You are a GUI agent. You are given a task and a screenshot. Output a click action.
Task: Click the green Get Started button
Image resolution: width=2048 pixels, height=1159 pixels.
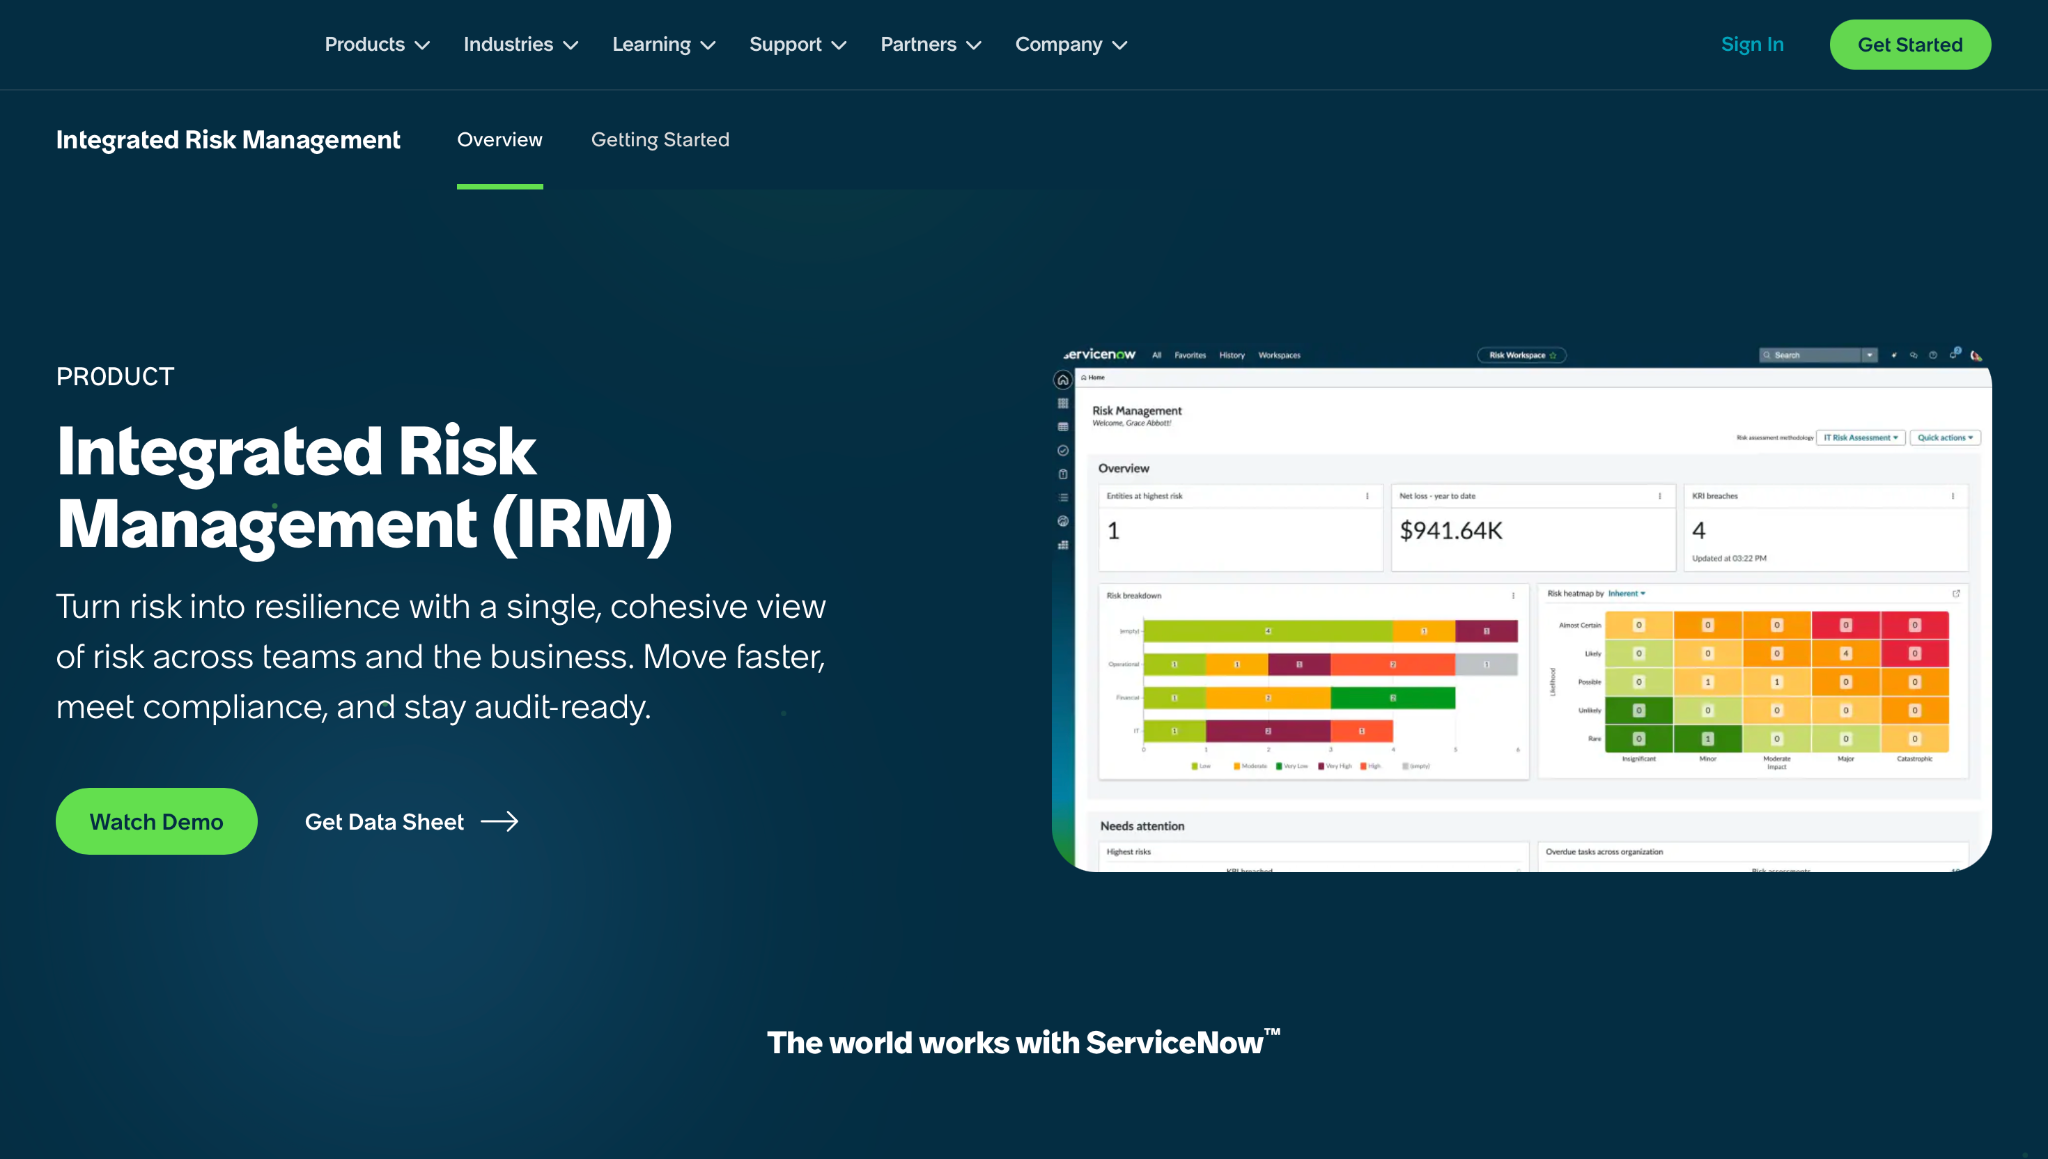(1910, 45)
